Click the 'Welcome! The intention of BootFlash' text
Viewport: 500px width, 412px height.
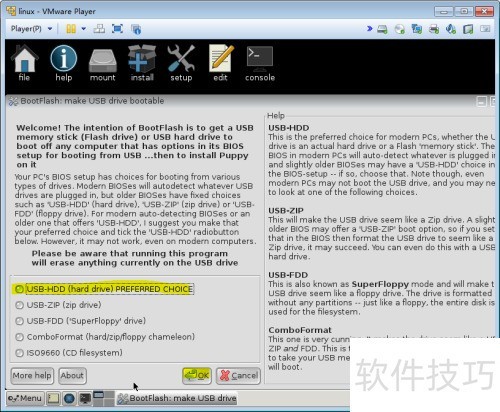[x=135, y=146]
